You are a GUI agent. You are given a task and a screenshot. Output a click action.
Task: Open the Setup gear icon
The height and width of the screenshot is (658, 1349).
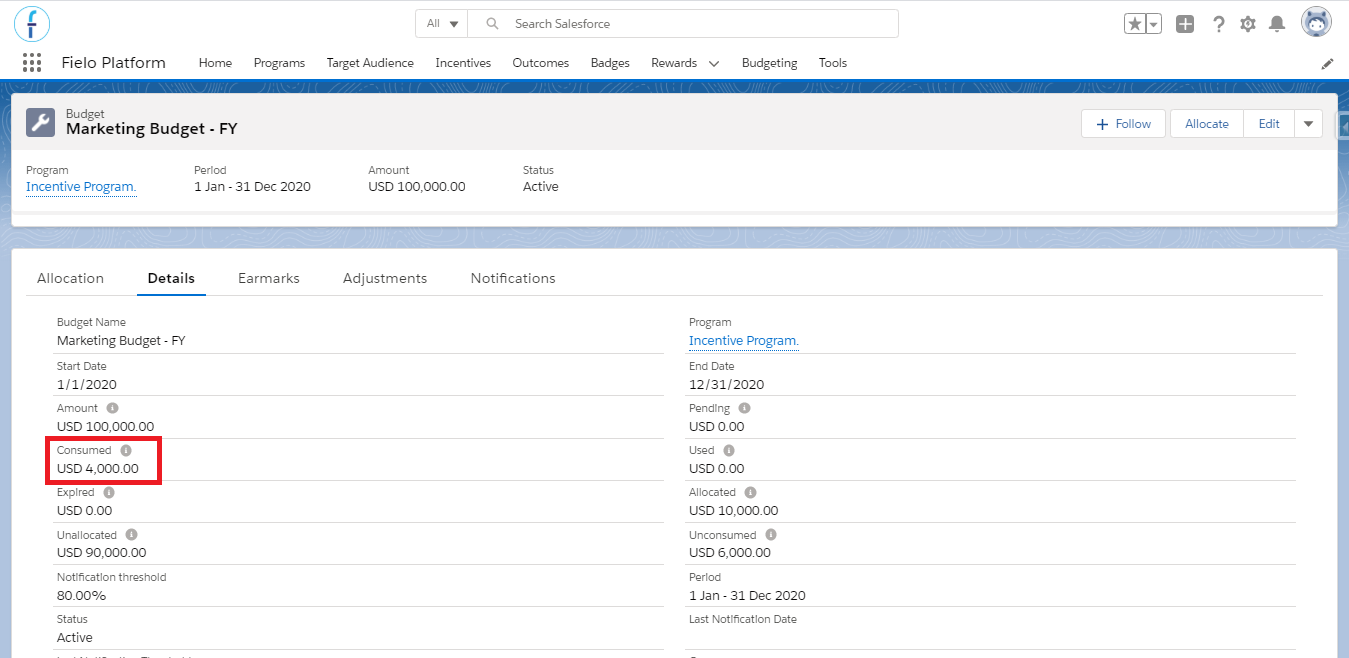1248,24
